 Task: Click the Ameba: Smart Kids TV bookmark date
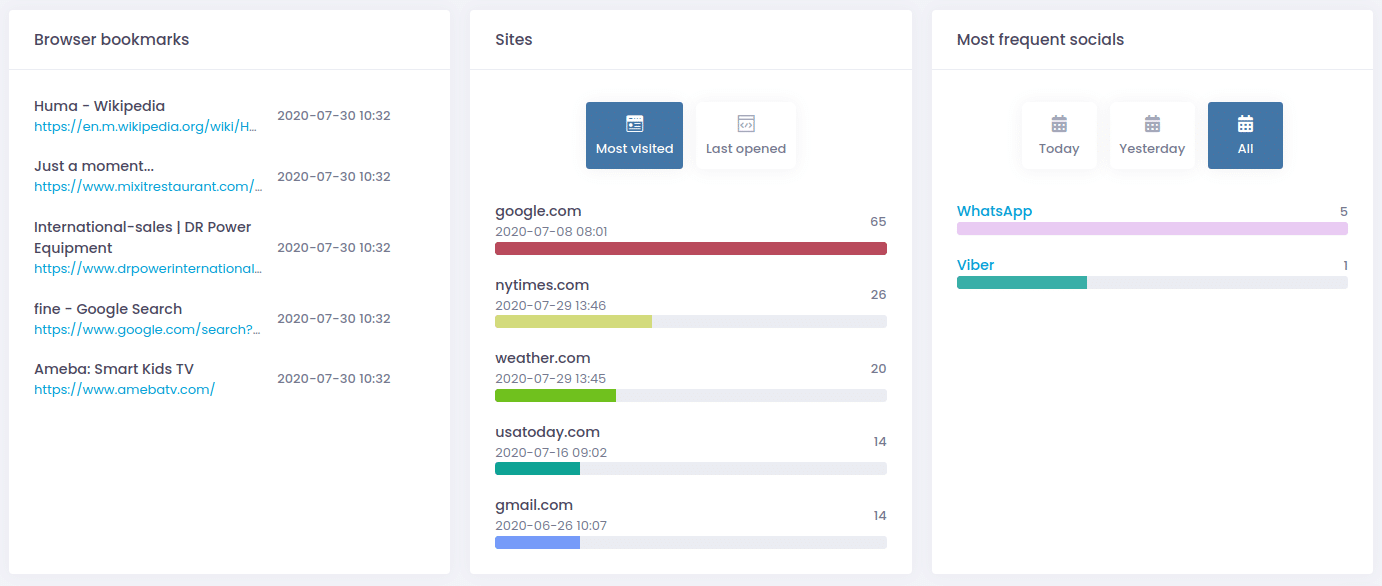pyautogui.click(x=334, y=379)
